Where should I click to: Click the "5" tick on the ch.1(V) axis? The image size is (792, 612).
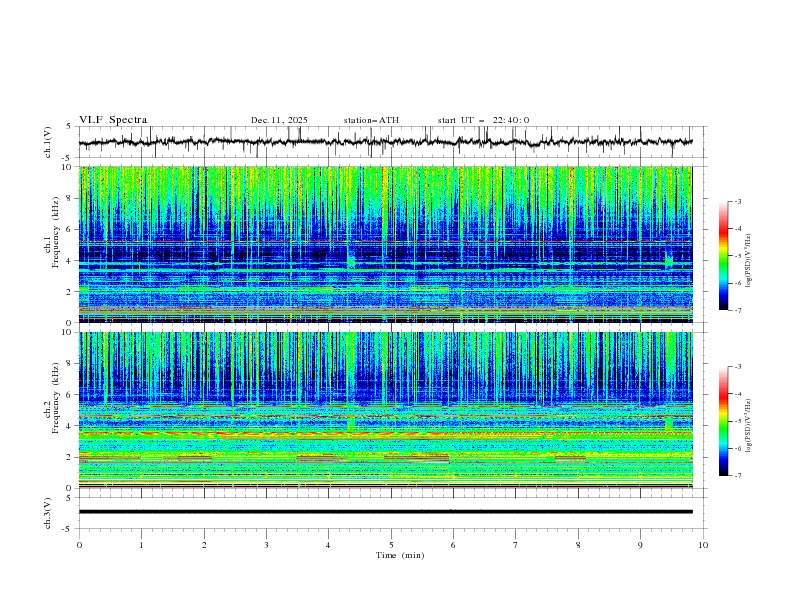pyautogui.click(x=69, y=127)
